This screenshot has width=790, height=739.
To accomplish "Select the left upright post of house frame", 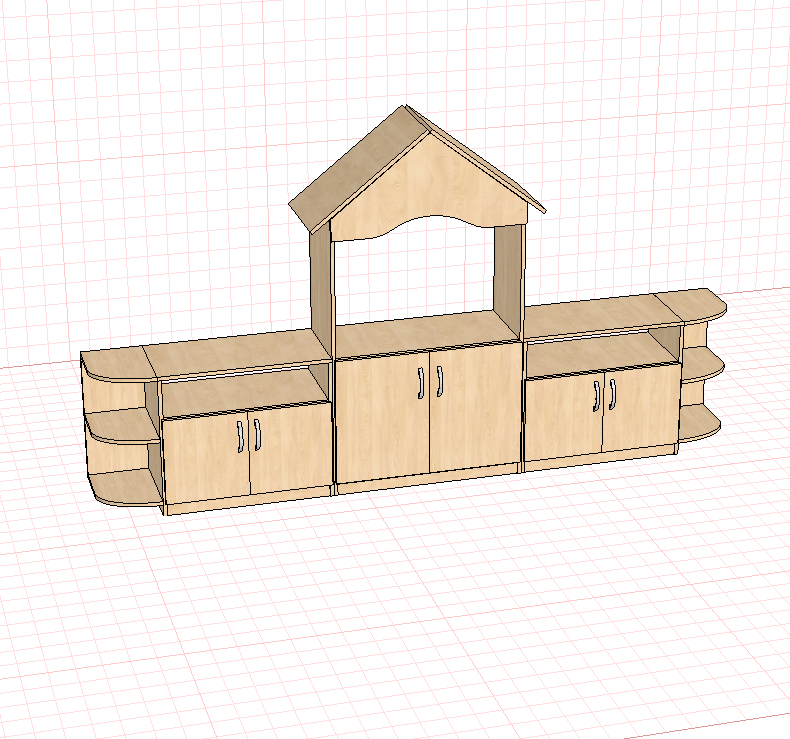I will coord(320,290).
